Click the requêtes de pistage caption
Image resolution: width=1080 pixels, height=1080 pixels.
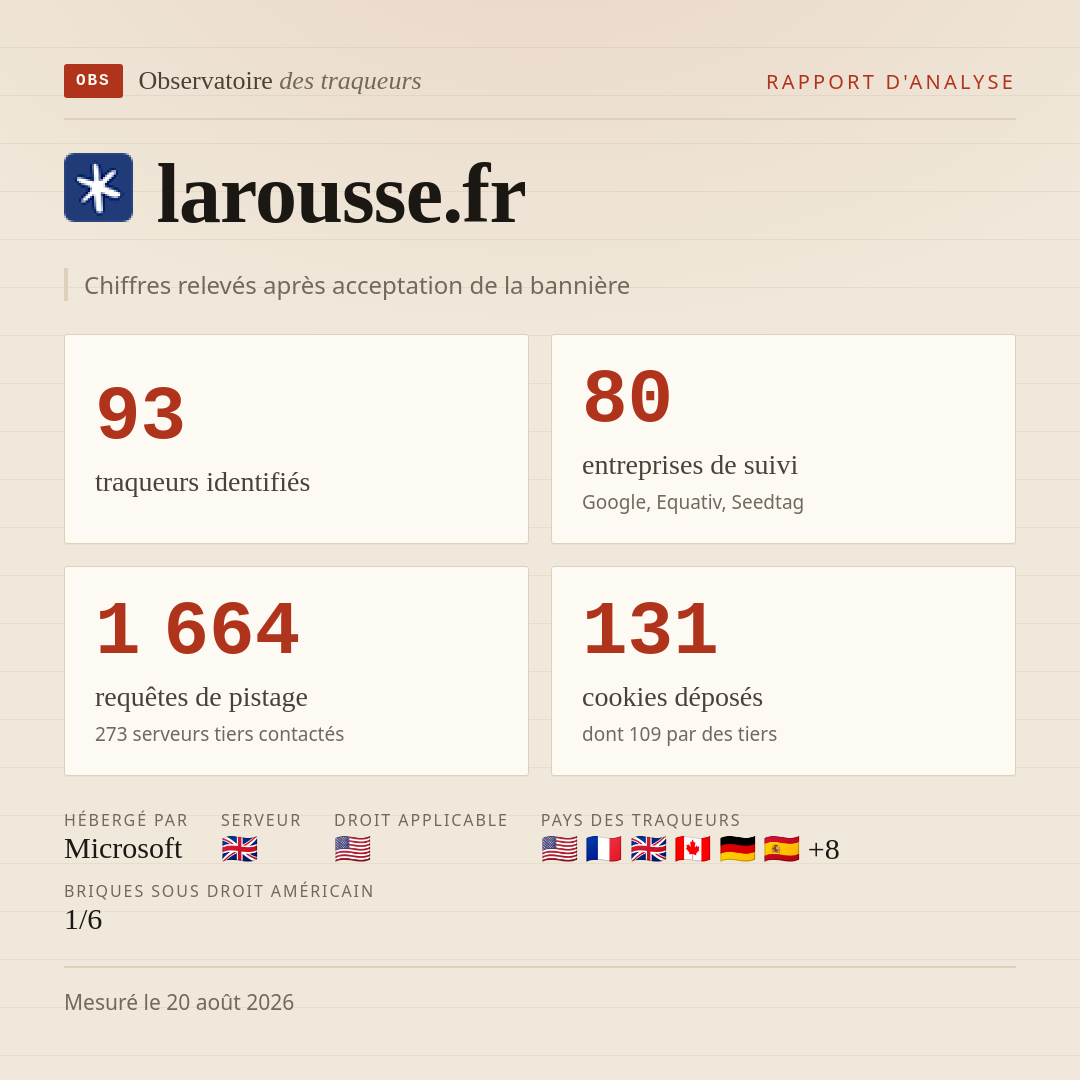[201, 698]
